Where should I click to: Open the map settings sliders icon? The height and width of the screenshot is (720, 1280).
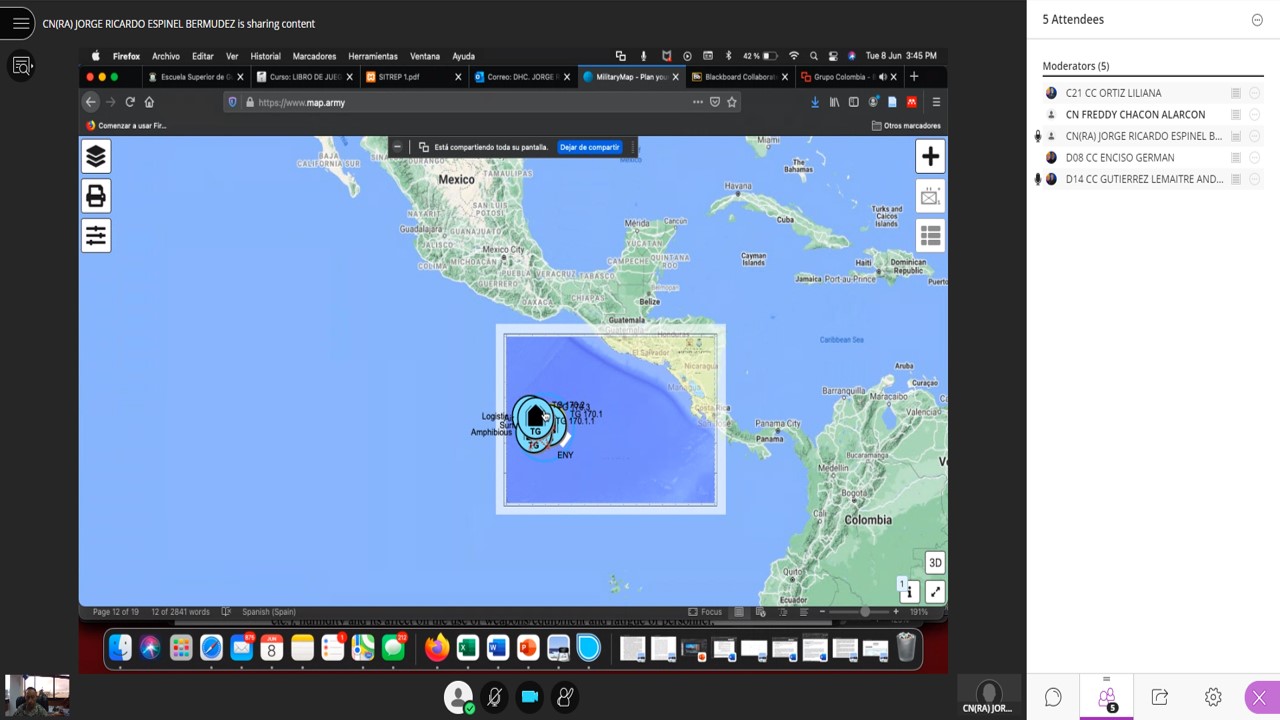pos(96,236)
